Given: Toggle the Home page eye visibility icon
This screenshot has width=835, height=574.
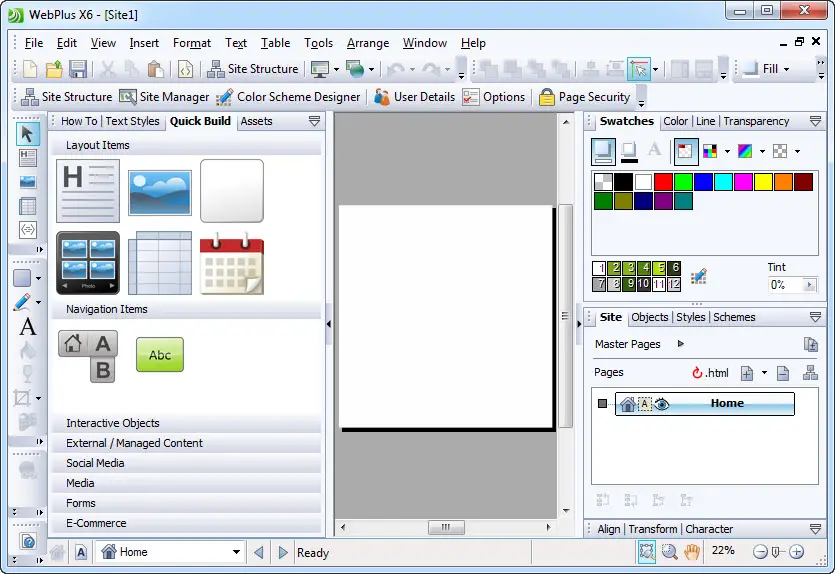Looking at the screenshot, I should click(661, 404).
